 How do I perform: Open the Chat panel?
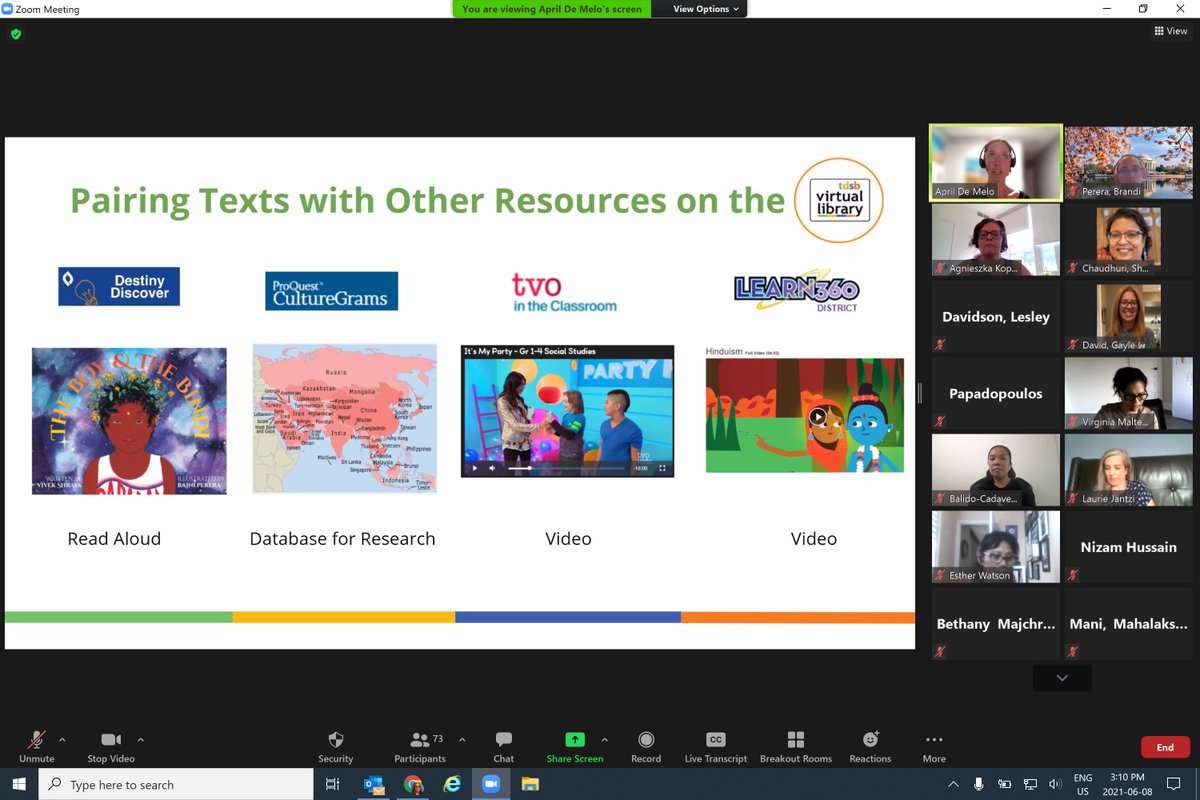coord(504,746)
